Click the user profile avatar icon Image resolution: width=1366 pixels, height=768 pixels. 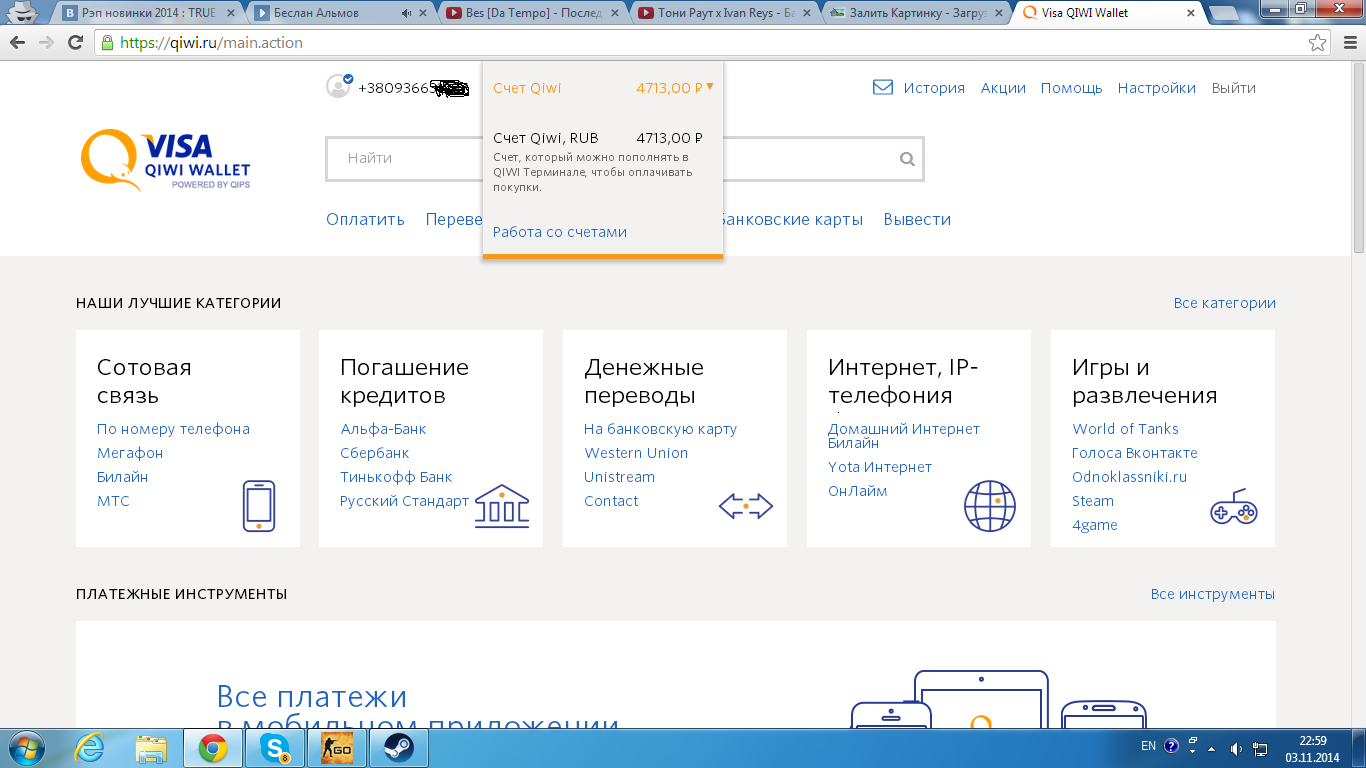coord(339,87)
